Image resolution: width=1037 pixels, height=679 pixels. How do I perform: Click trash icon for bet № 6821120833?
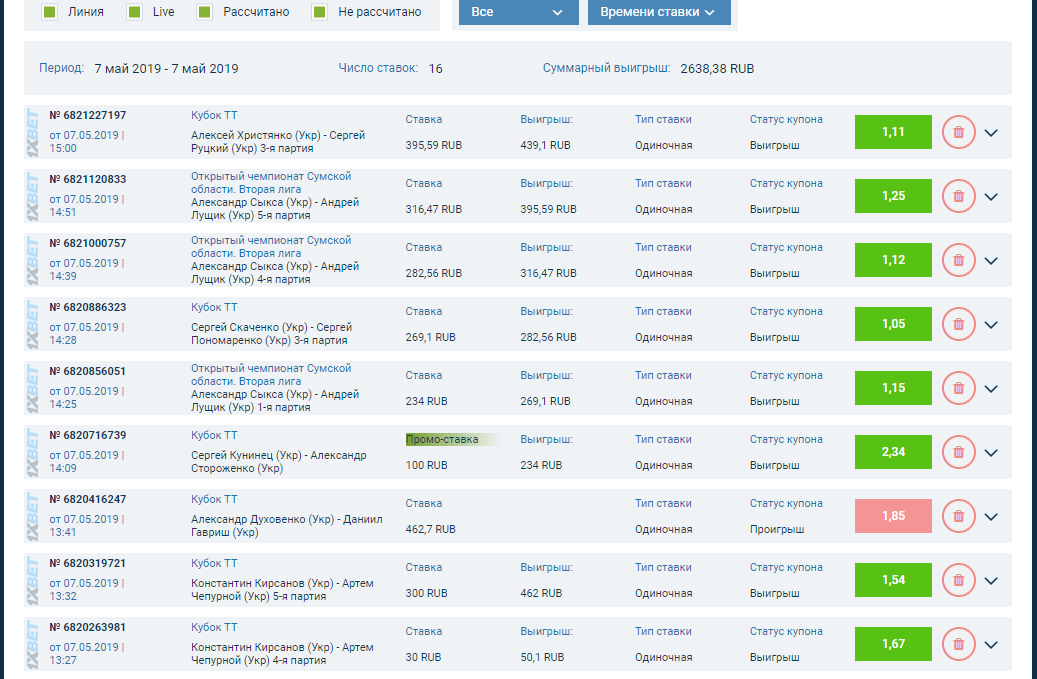click(x=958, y=196)
